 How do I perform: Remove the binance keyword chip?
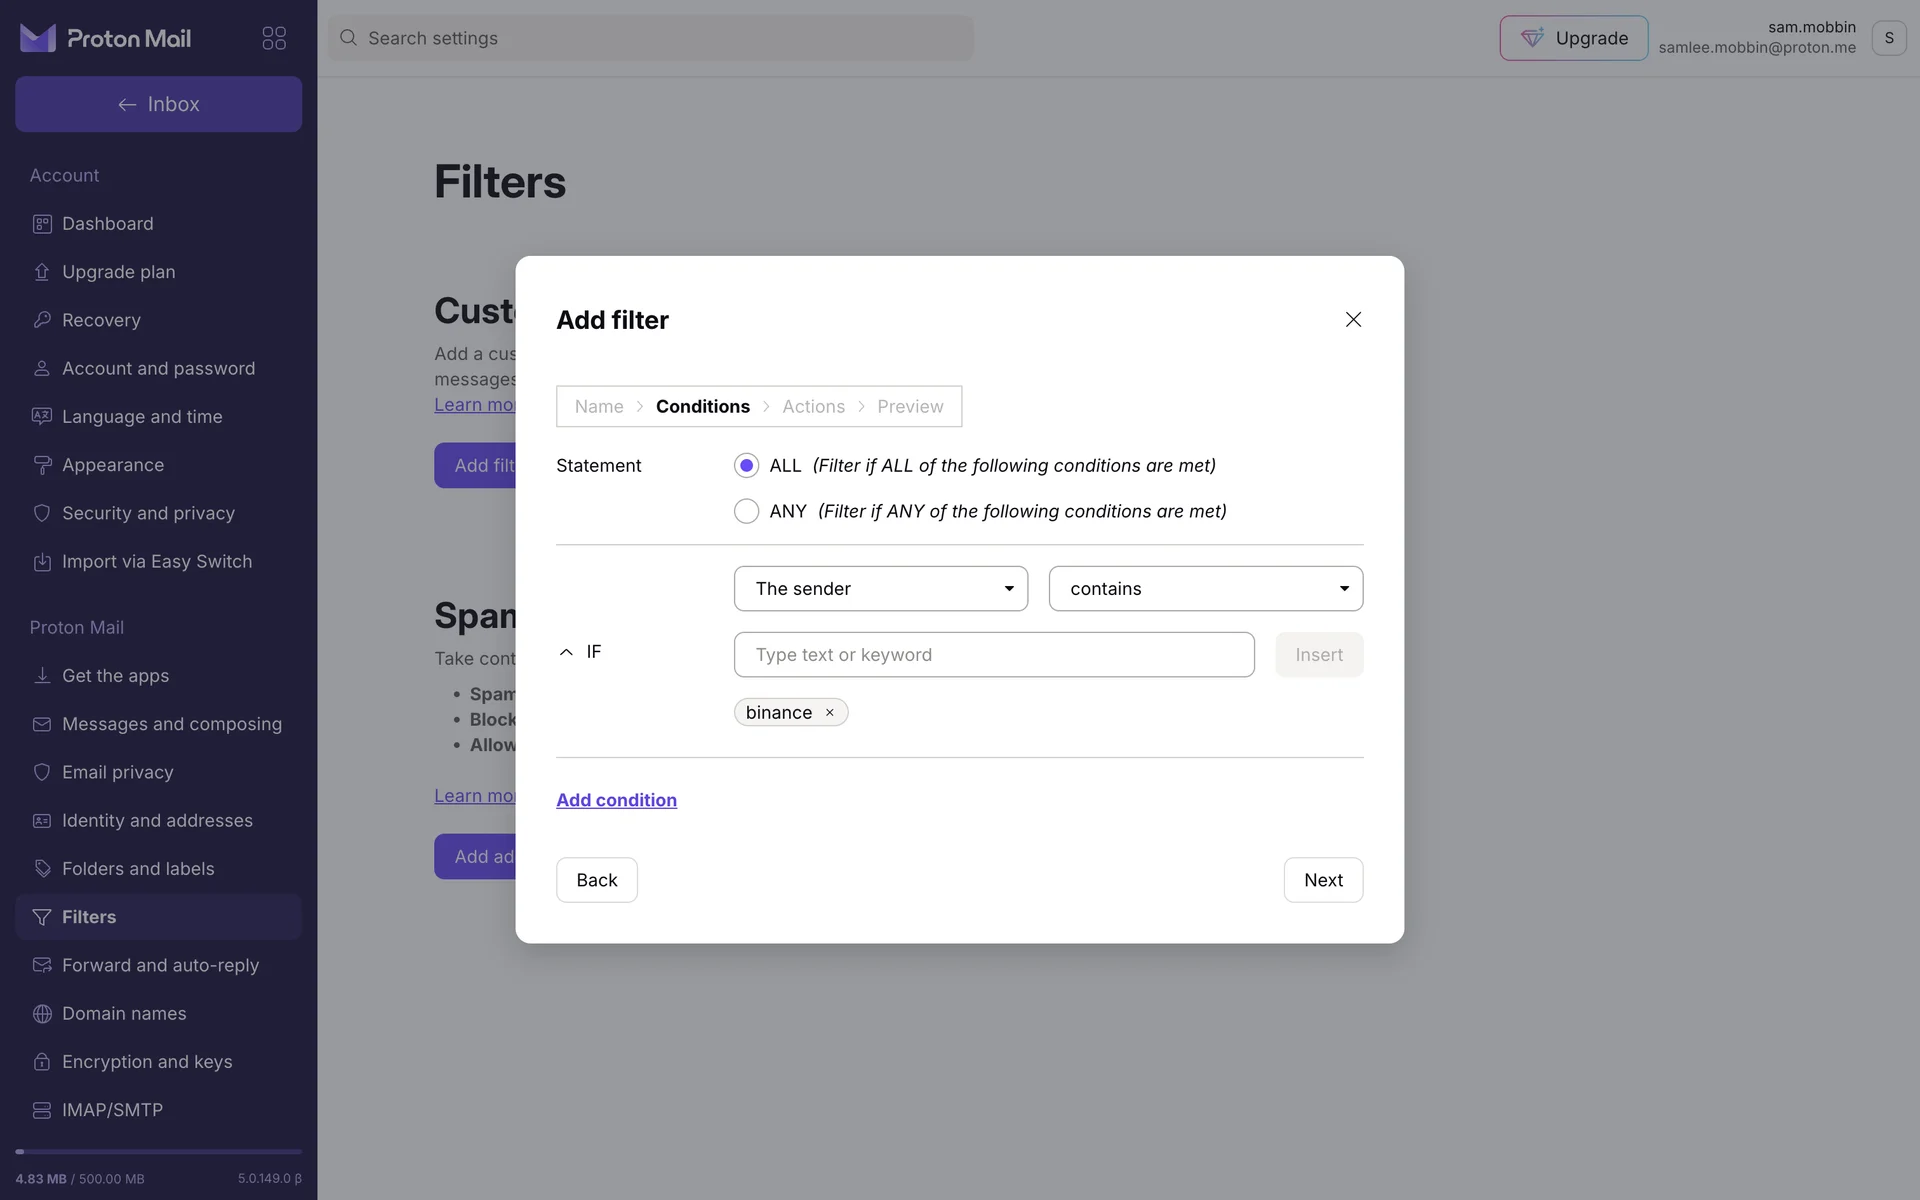[x=829, y=713]
